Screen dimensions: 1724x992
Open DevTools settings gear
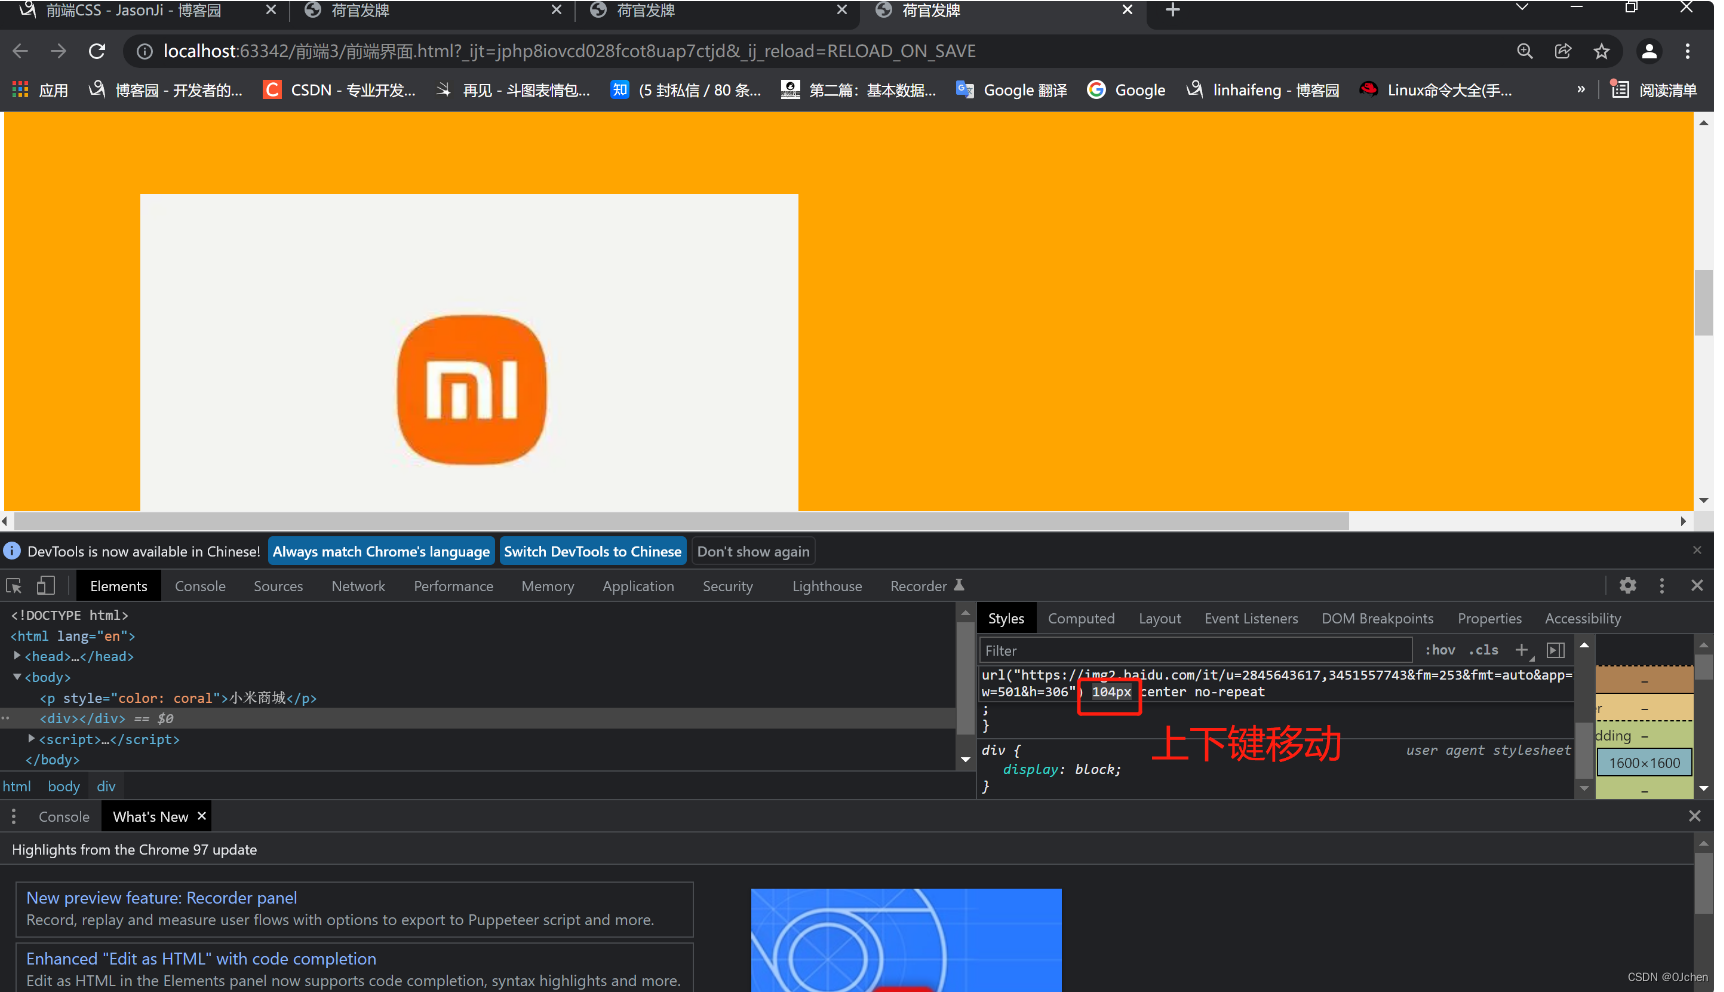click(x=1628, y=586)
